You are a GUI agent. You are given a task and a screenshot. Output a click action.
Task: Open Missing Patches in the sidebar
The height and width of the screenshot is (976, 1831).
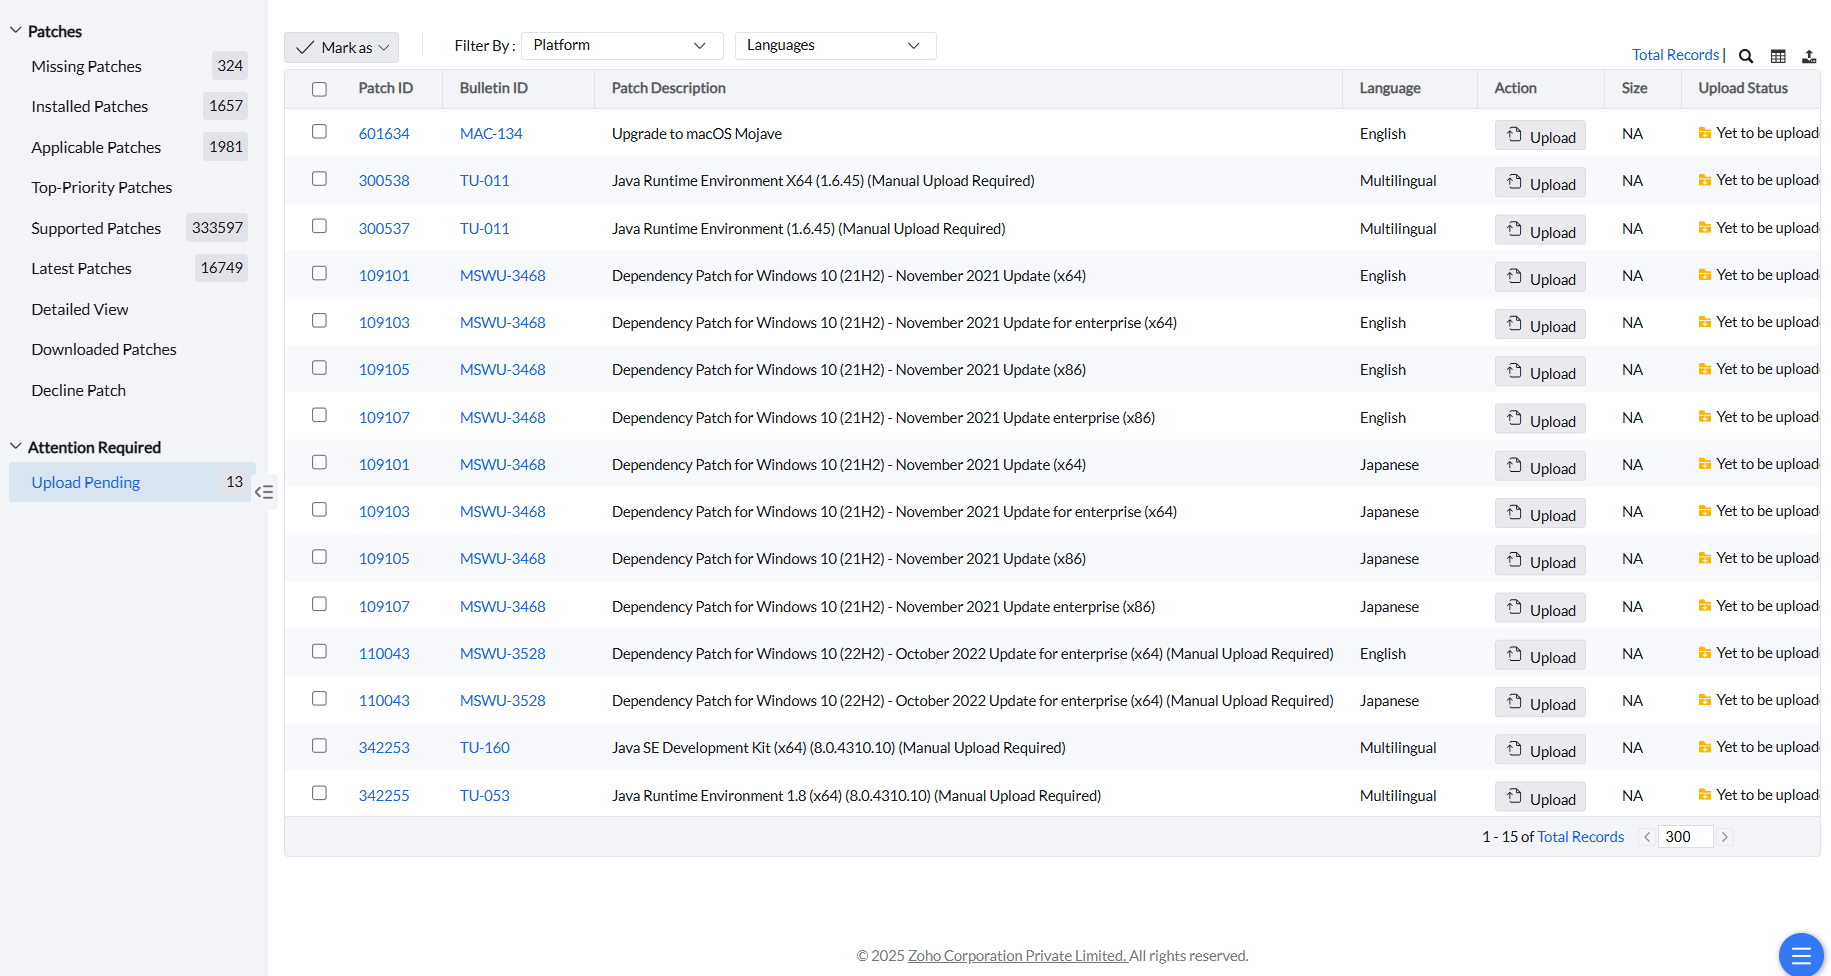point(86,66)
